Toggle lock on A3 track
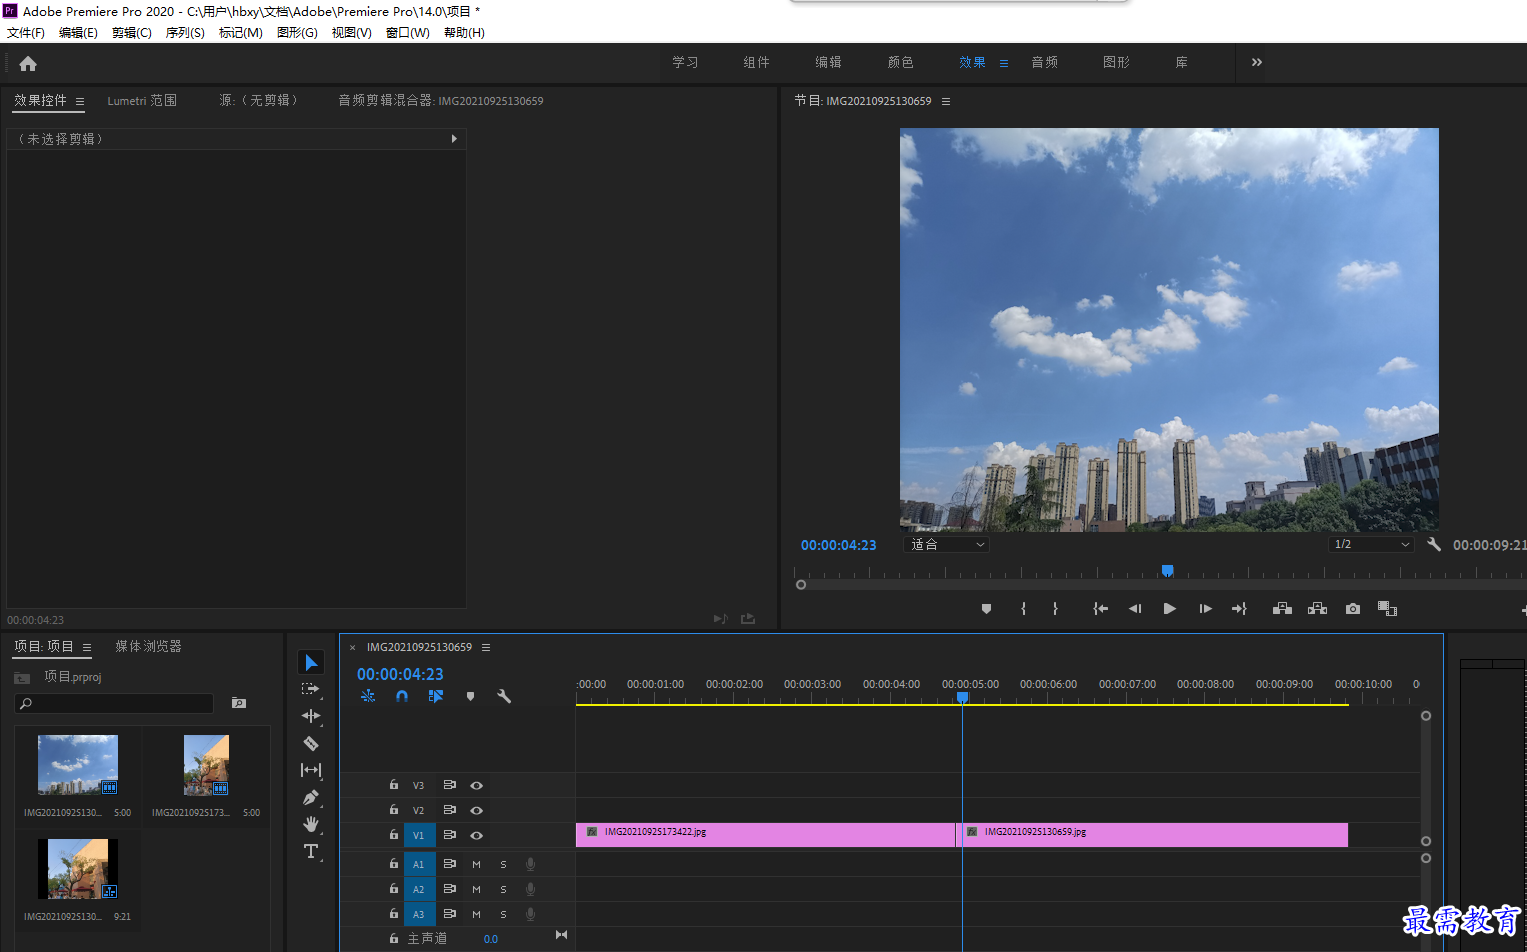The width and height of the screenshot is (1527, 952). 394,914
